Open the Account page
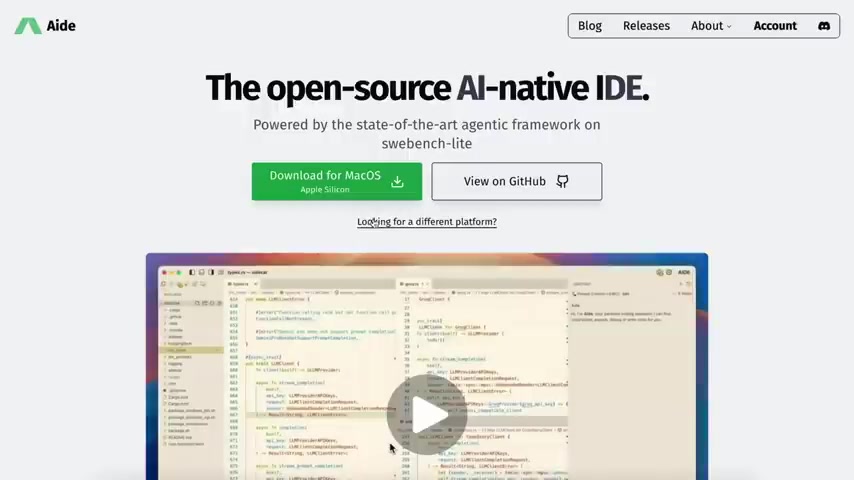The height and width of the screenshot is (480, 854). pos(774,26)
